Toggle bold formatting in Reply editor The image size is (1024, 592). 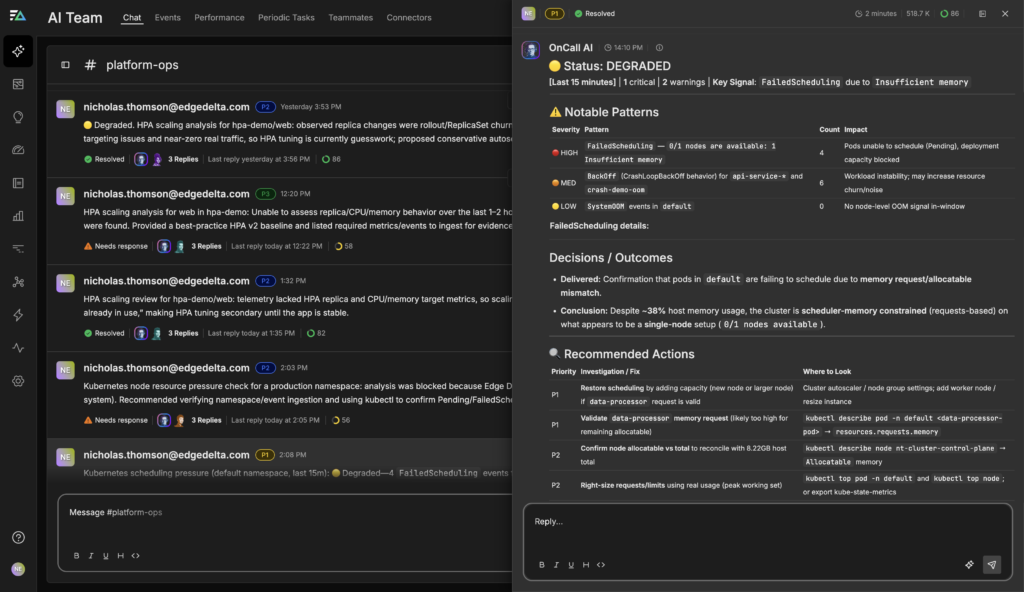(542, 564)
